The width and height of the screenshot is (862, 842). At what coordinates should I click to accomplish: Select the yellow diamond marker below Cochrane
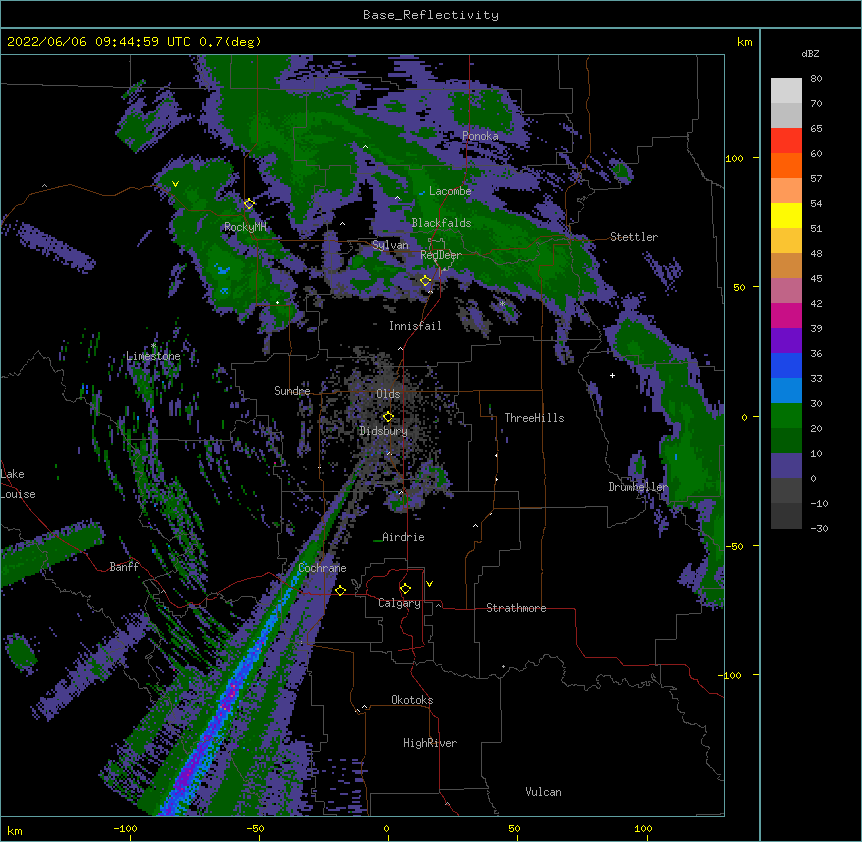(340, 590)
